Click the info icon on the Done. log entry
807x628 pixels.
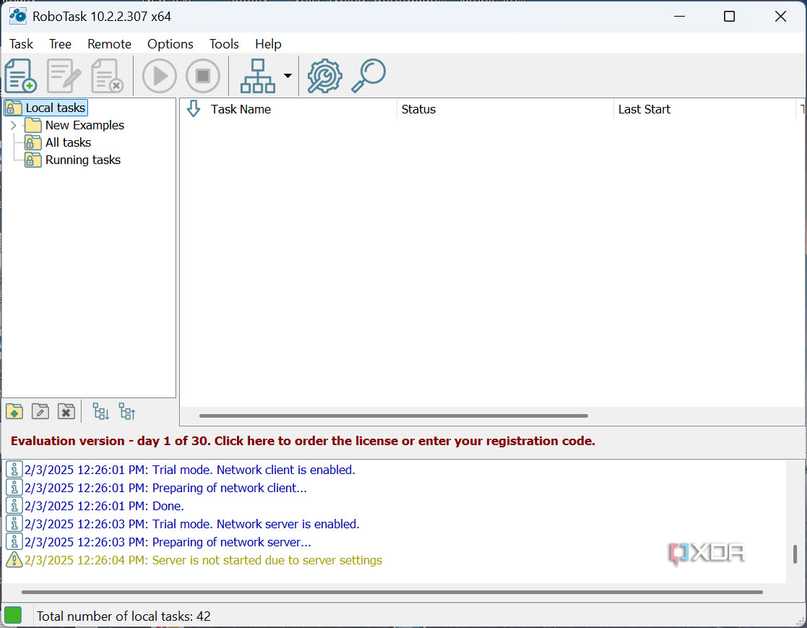[x=14, y=505]
